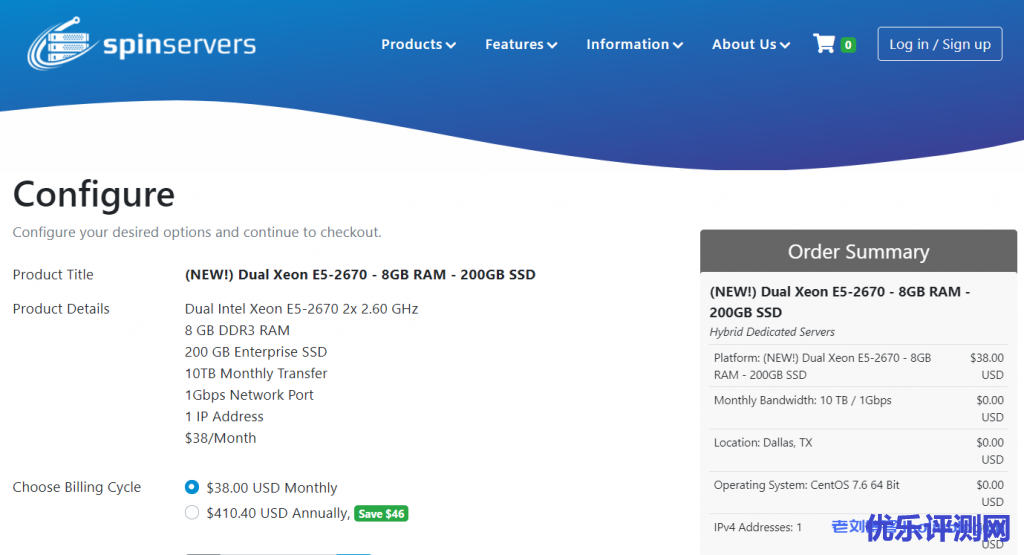Click the Configure page heading

tap(93, 194)
